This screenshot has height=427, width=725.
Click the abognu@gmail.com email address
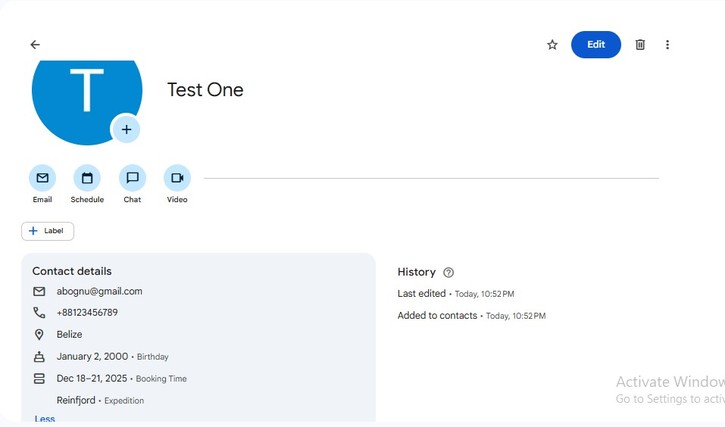pos(99,292)
